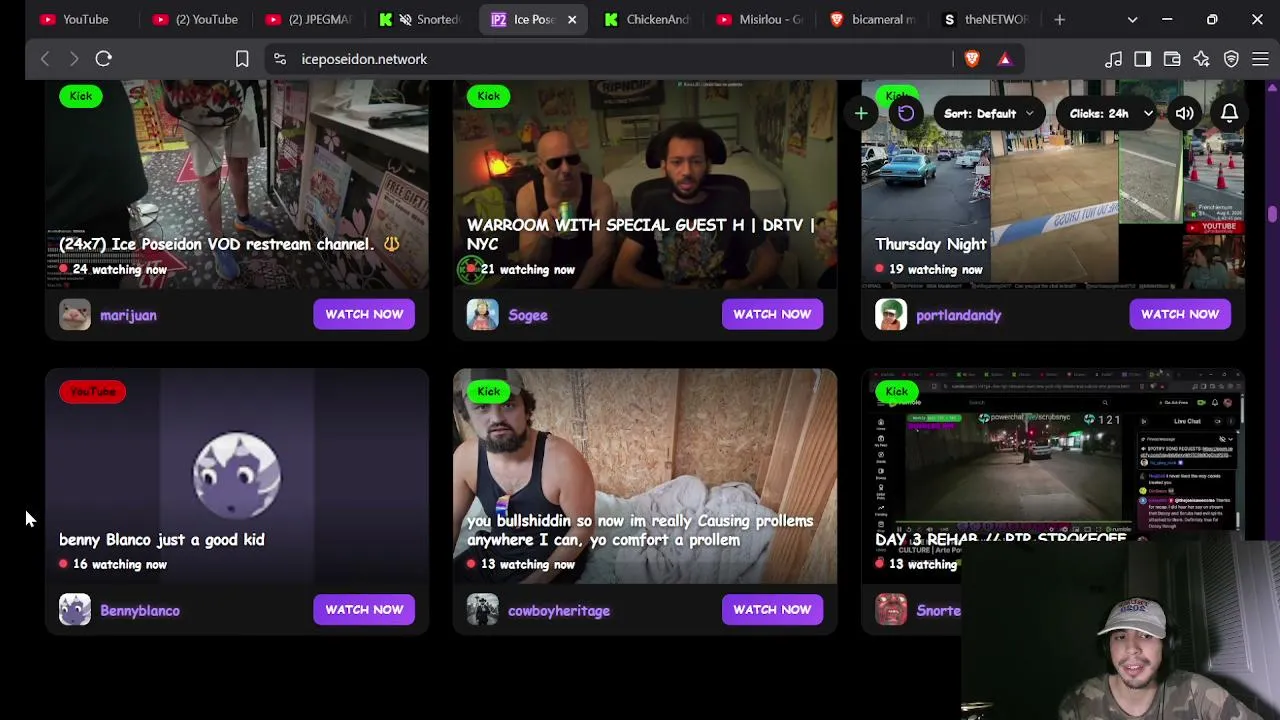Refresh the stream list with purple circular arrow

click(906, 114)
